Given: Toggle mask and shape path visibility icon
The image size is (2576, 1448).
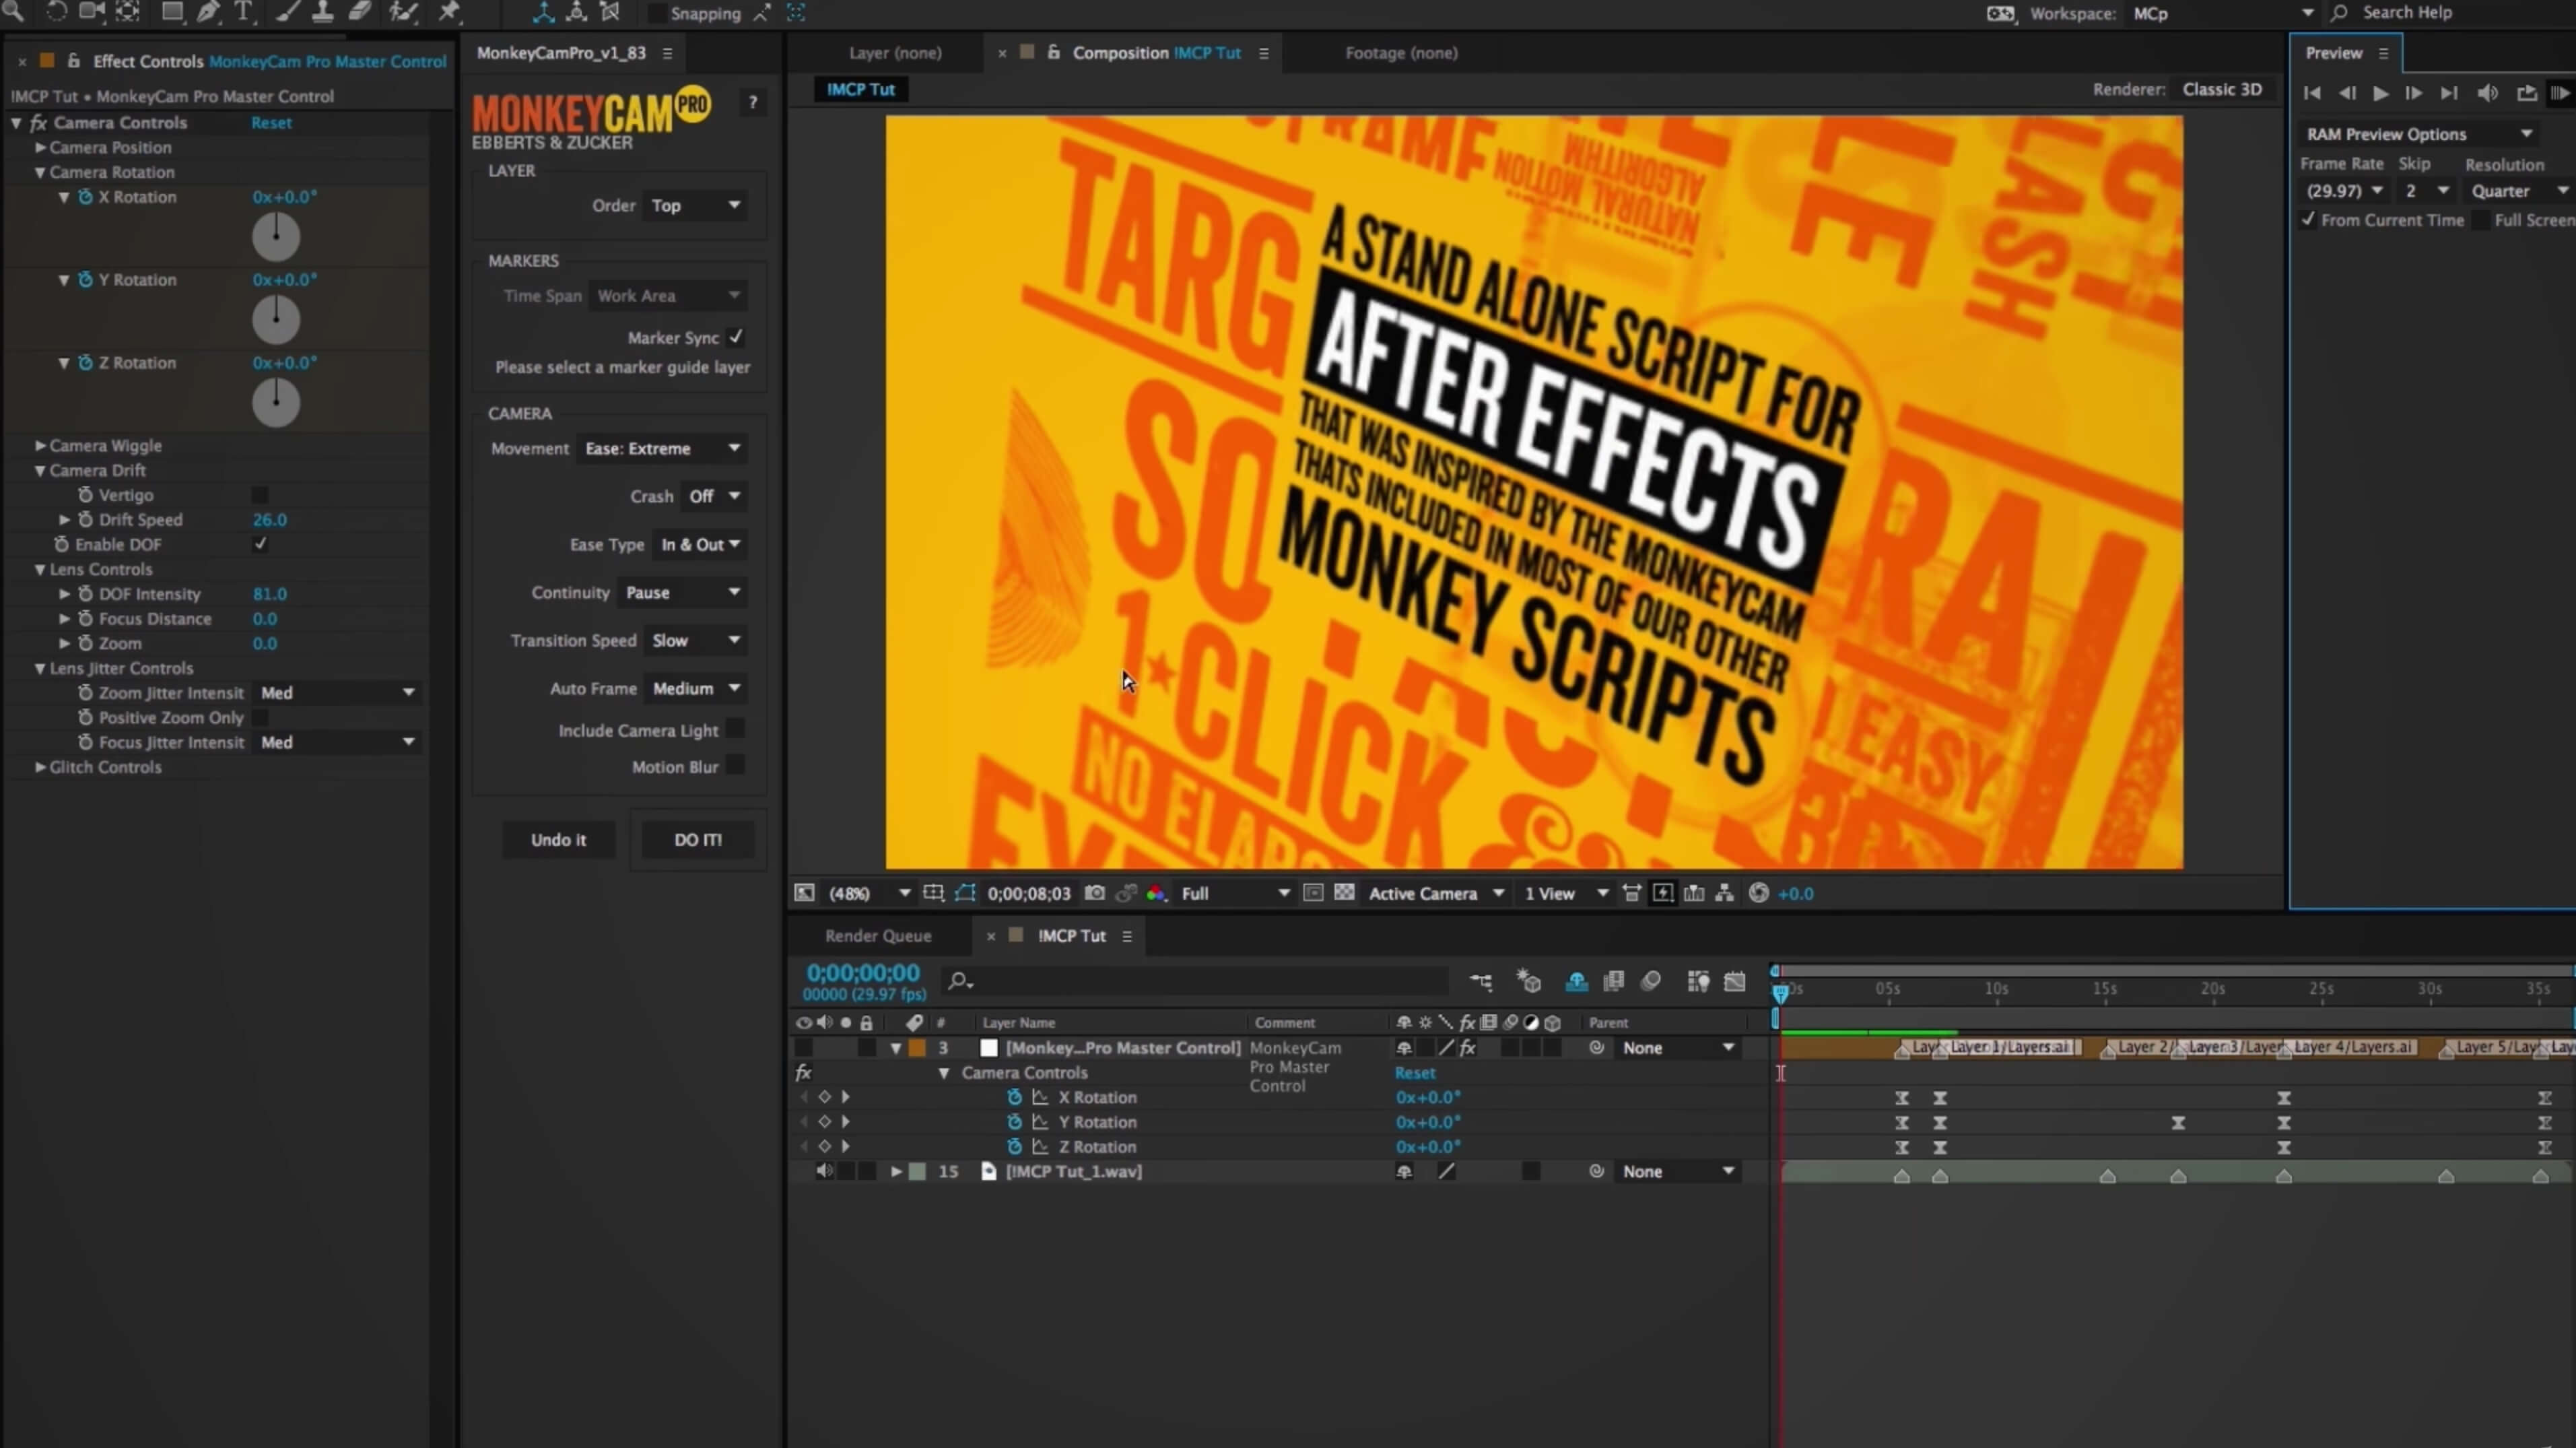Looking at the screenshot, I should (x=965, y=892).
